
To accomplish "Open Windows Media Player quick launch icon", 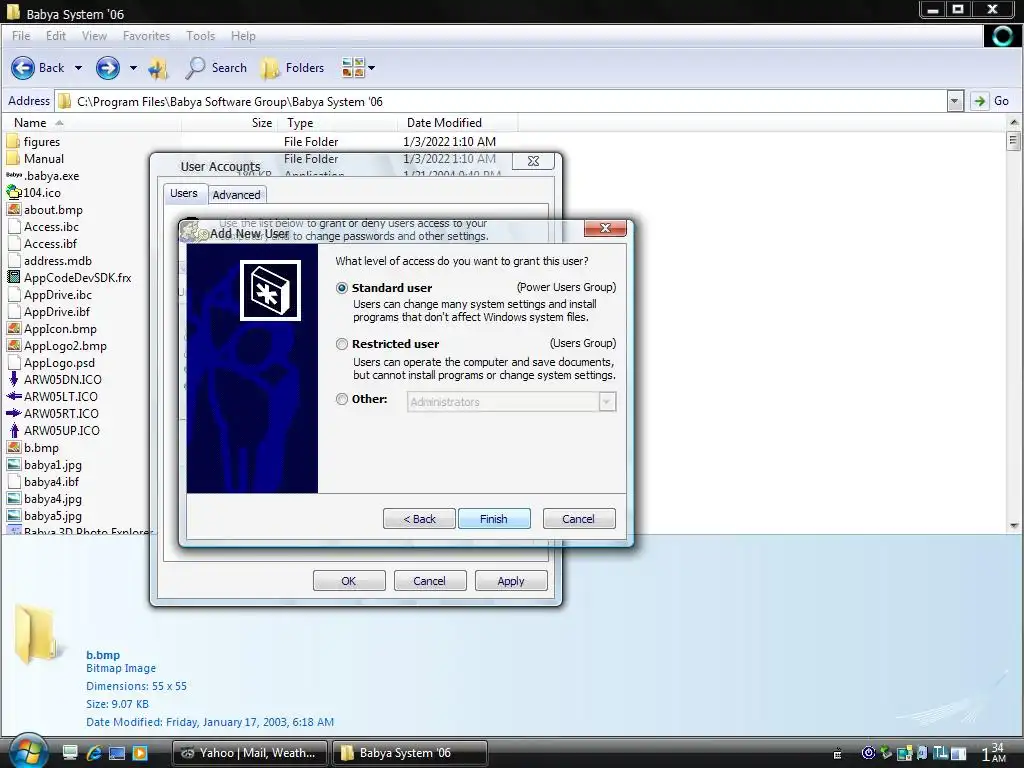I will 140,753.
